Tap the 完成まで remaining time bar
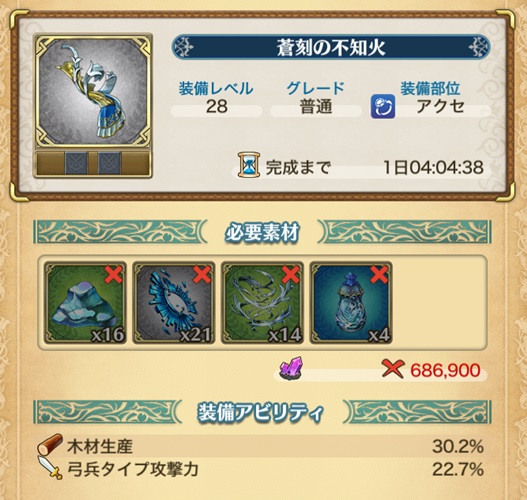 [x=362, y=167]
